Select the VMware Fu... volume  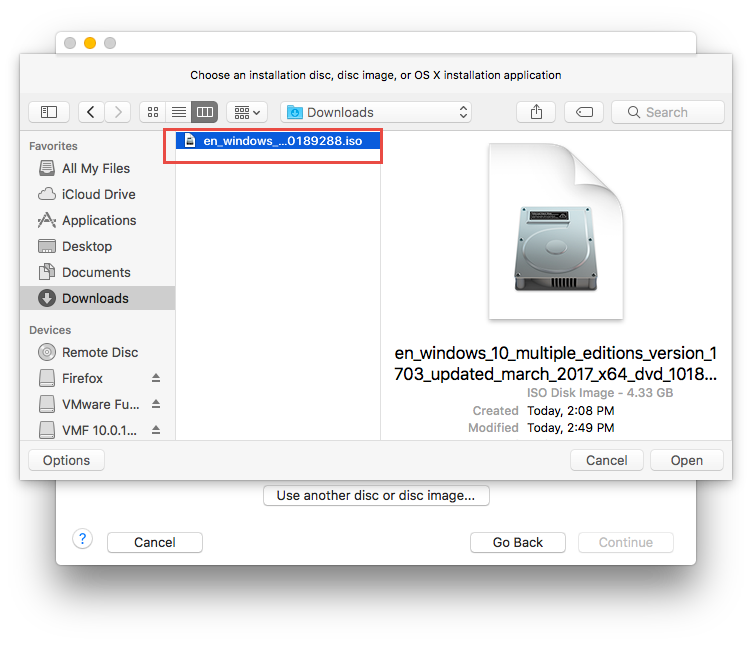pyautogui.click(x=89, y=404)
